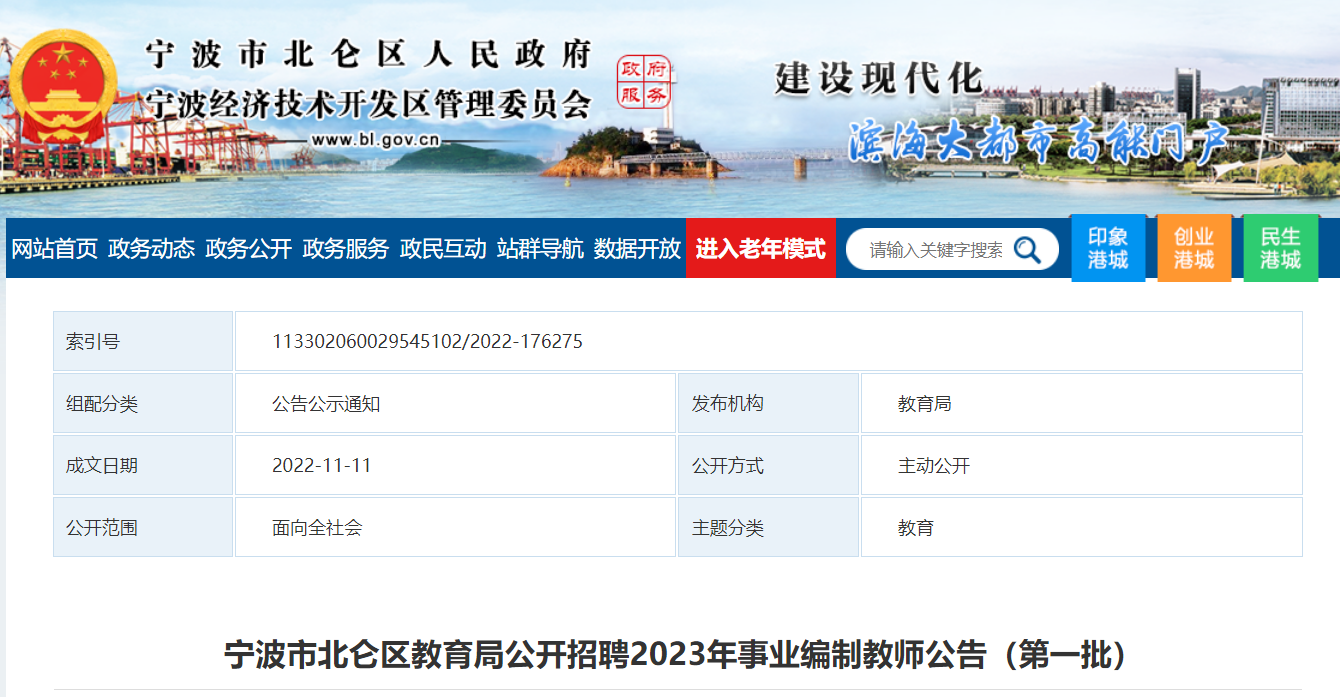Click the 宁波市北仑区人民政府 header title
This screenshot has width=1340, height=697.
[369, 54]
